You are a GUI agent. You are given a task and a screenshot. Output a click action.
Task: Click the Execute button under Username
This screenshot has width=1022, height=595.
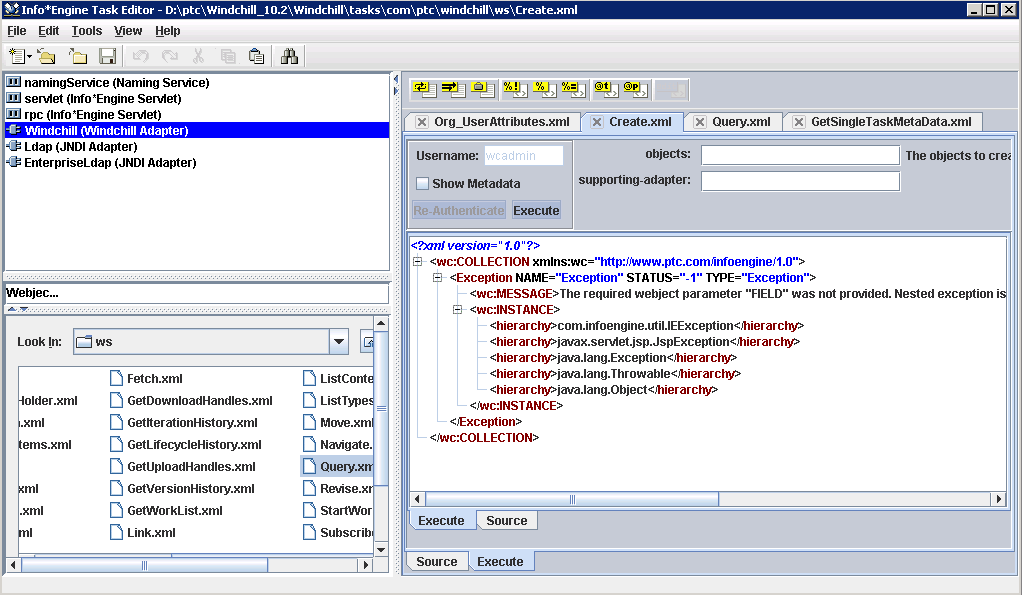(x=536, y=210)
